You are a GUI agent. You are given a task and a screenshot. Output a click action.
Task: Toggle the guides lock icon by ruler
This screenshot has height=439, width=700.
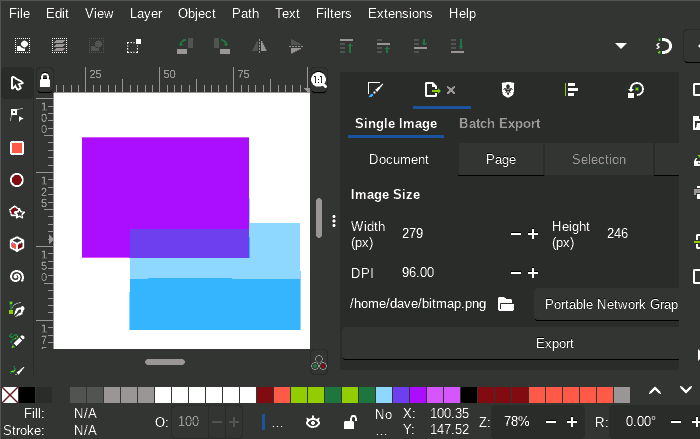click(x=45, y=80)
